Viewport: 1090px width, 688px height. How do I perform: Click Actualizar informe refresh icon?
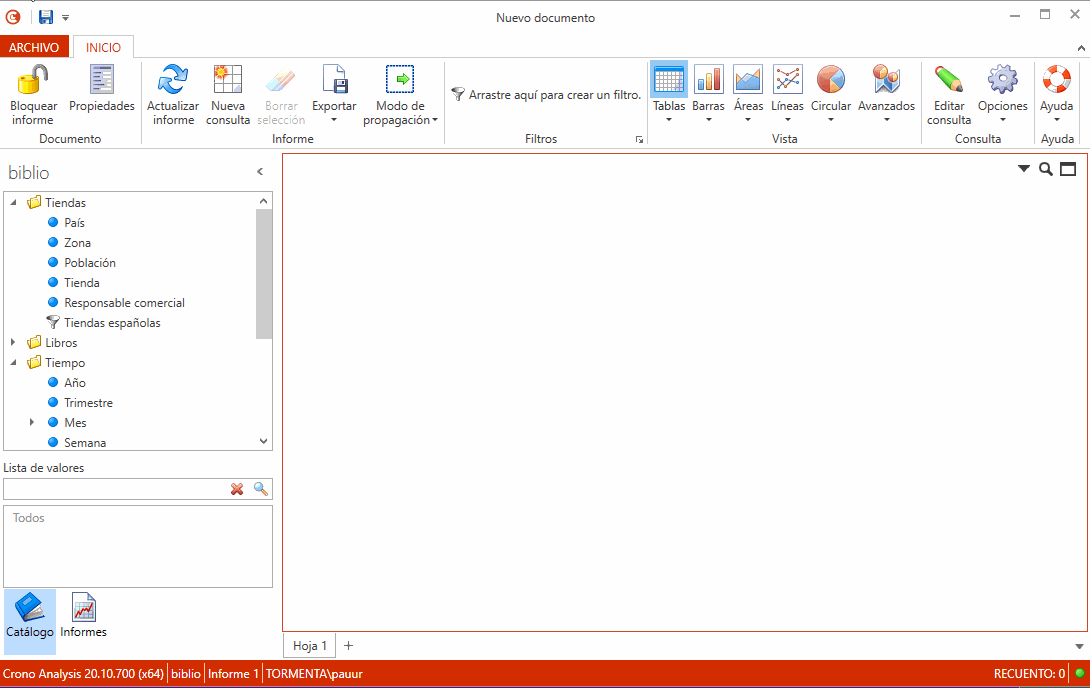(x=173, y=80)
